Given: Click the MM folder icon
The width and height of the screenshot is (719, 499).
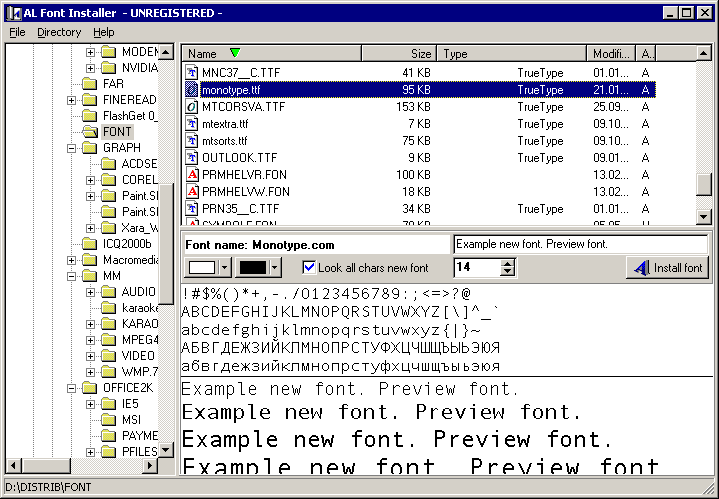Looking at the screenshot, I should click(x=89, y=276).
